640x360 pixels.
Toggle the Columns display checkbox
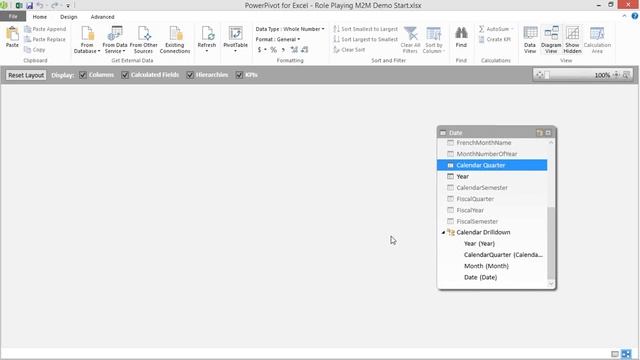point(83,75)
